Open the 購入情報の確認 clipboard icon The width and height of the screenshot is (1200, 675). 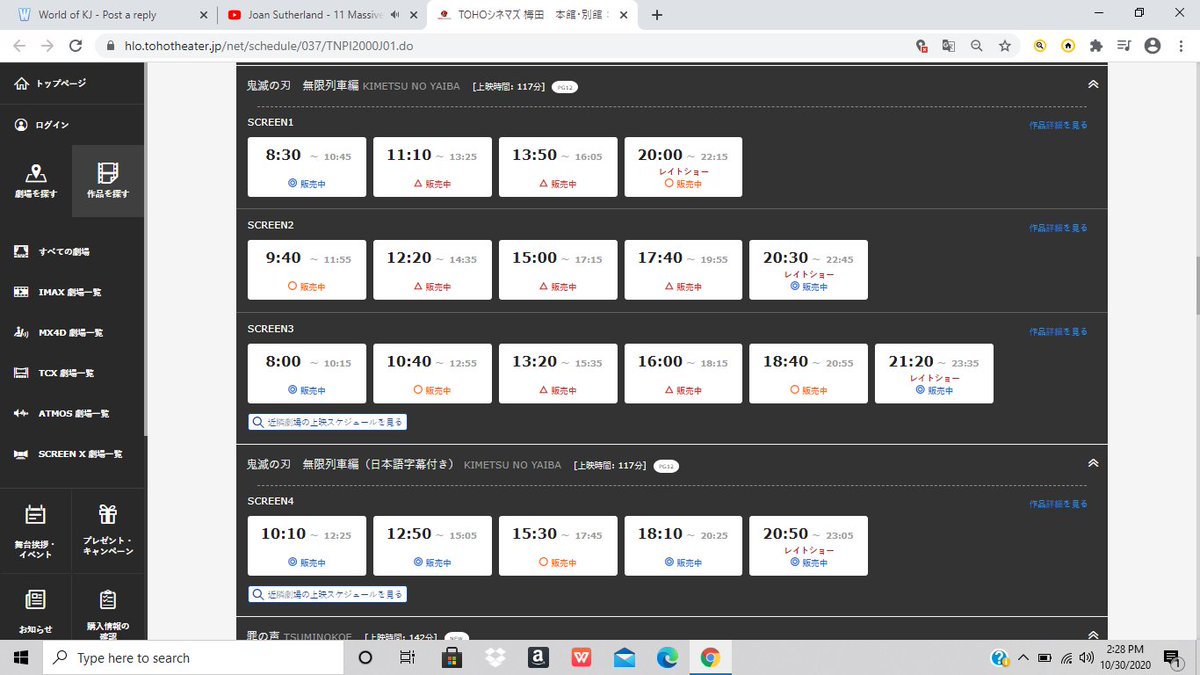coord(108,600)
